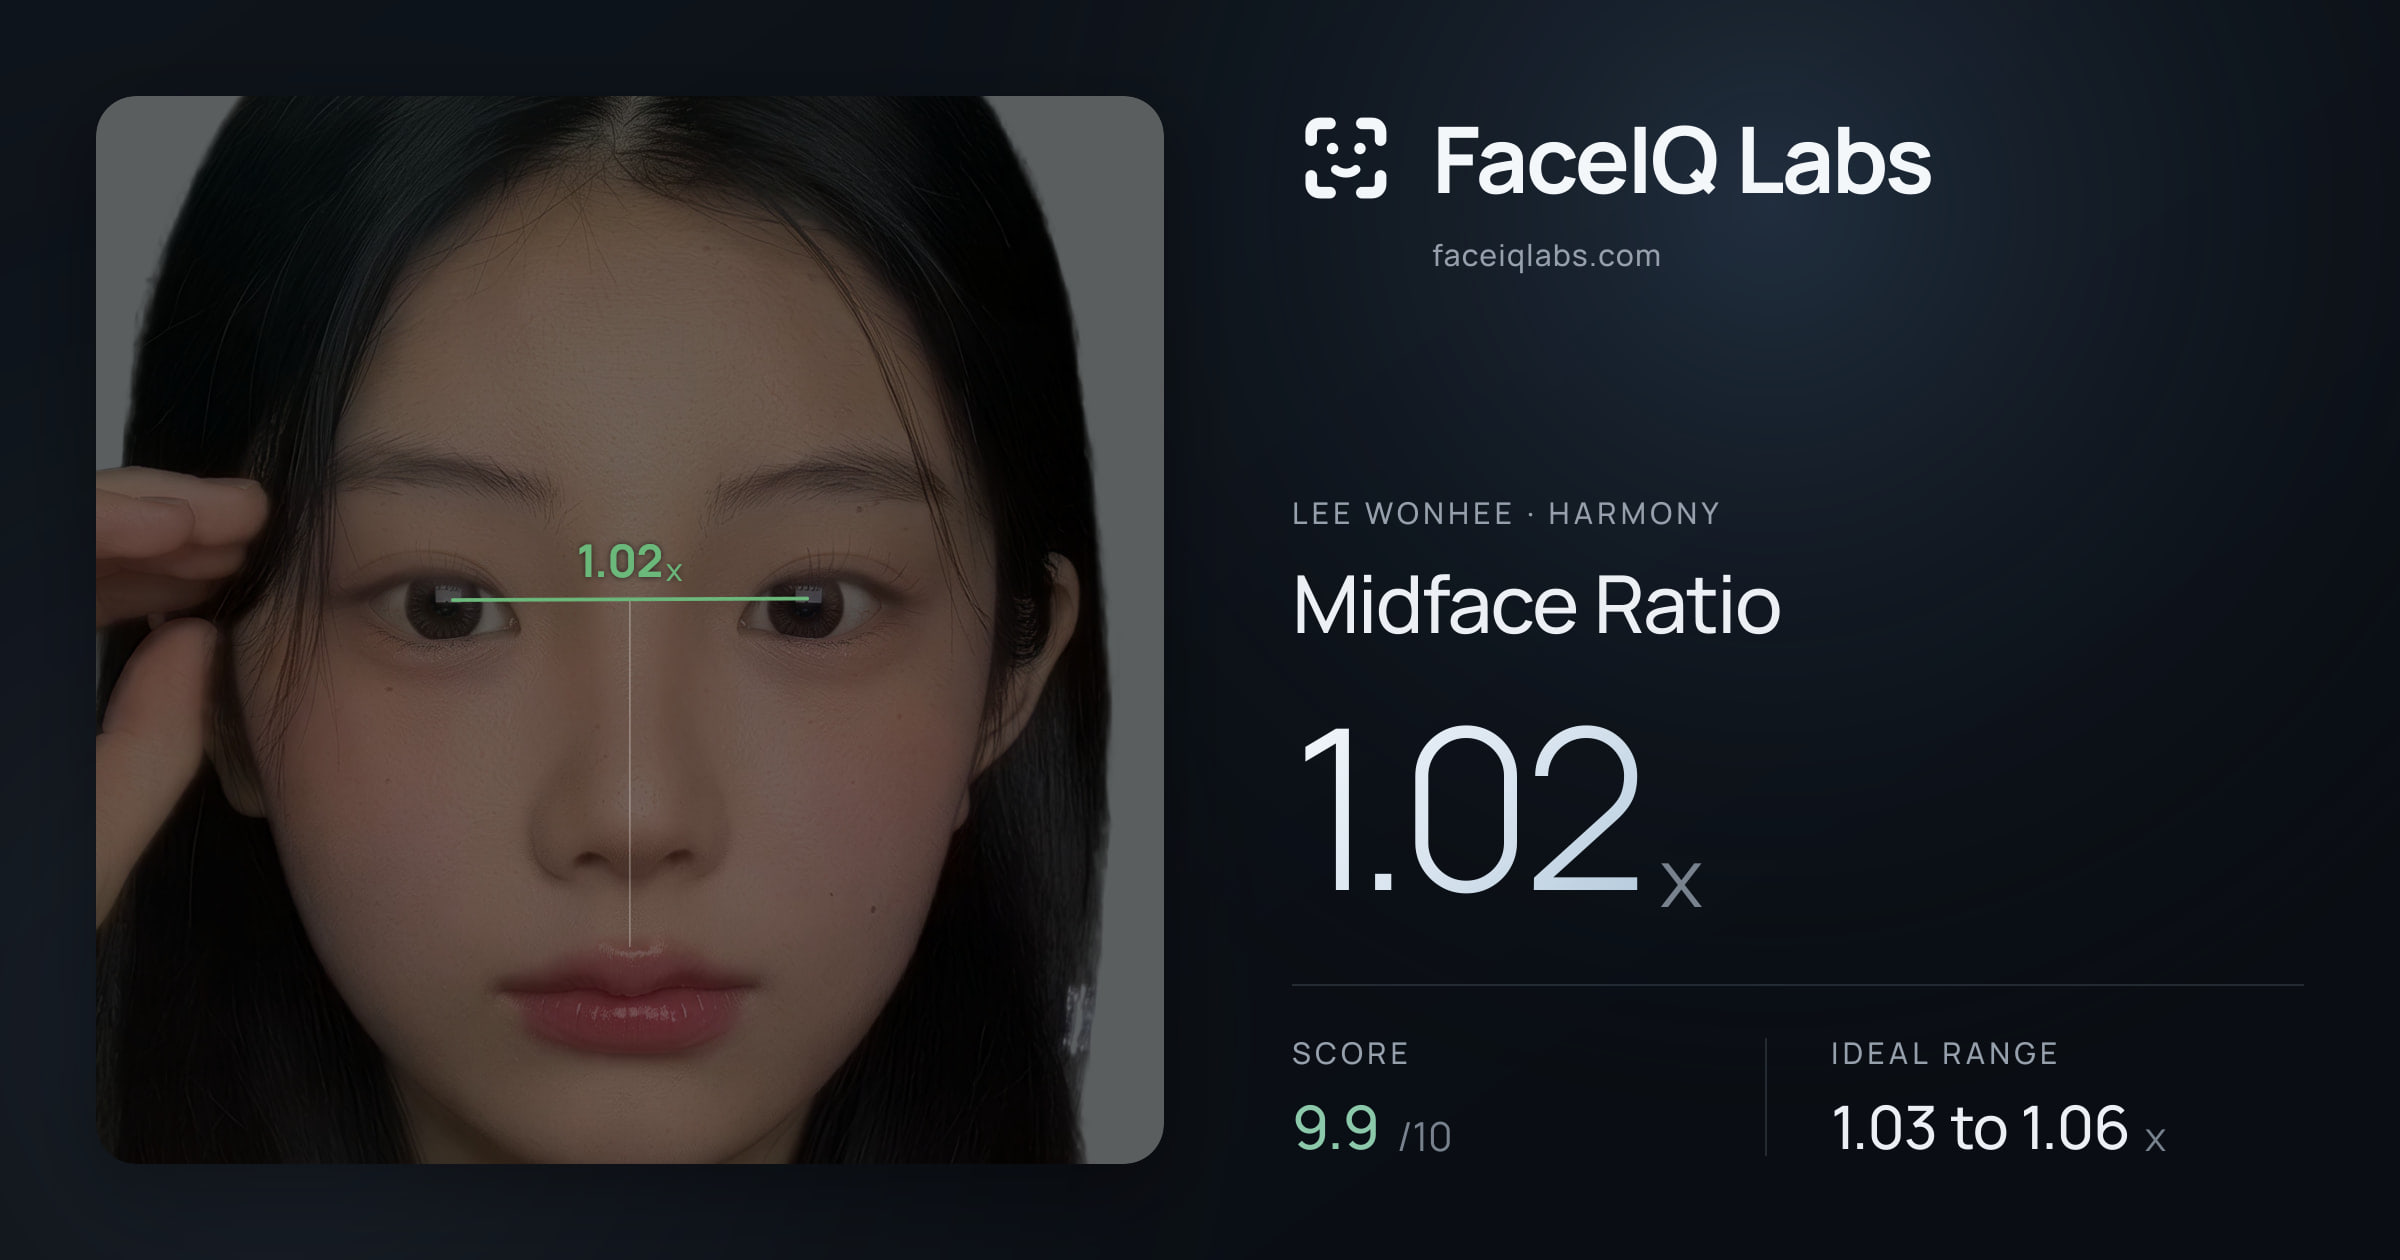Click the 9.9 /10 score value

[x=1371, y=1129]
